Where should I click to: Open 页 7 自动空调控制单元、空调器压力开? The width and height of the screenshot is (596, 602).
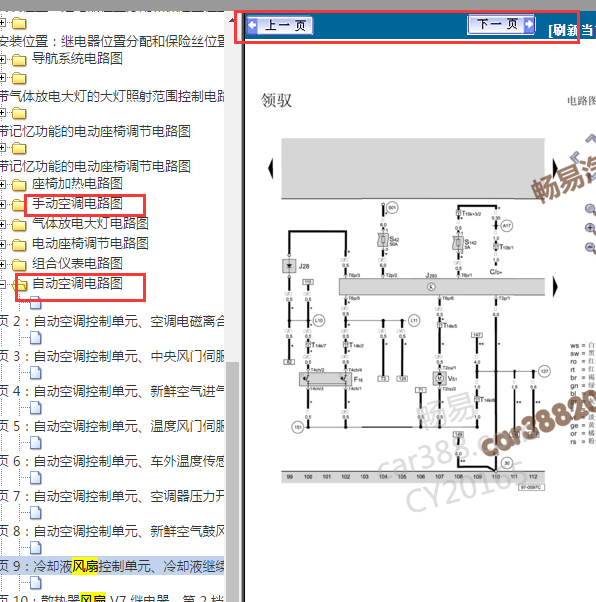(x=112, y=496)
